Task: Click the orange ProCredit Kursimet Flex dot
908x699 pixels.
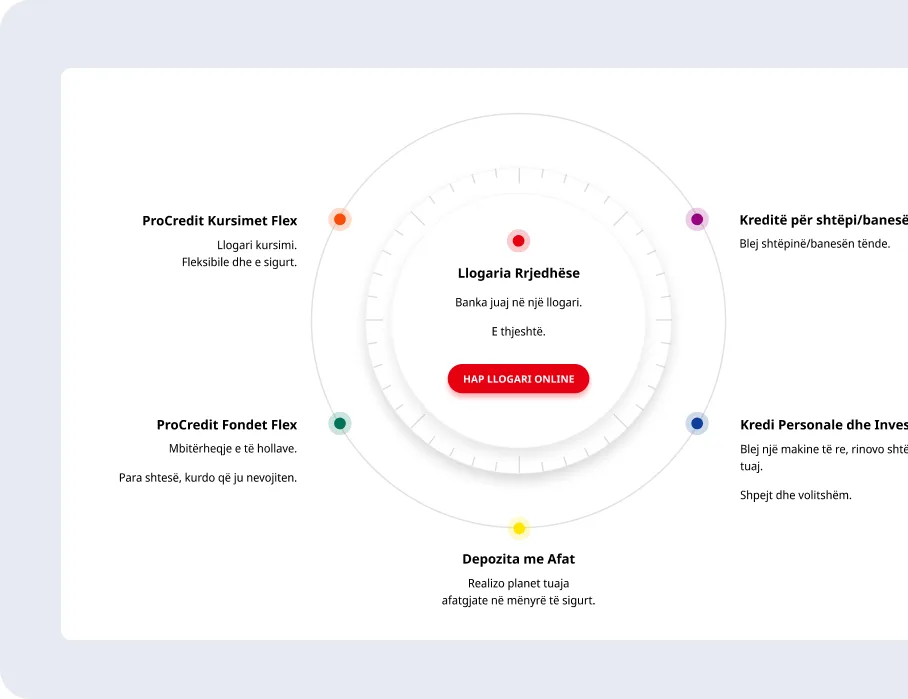Action: click(x=340, y=219)
